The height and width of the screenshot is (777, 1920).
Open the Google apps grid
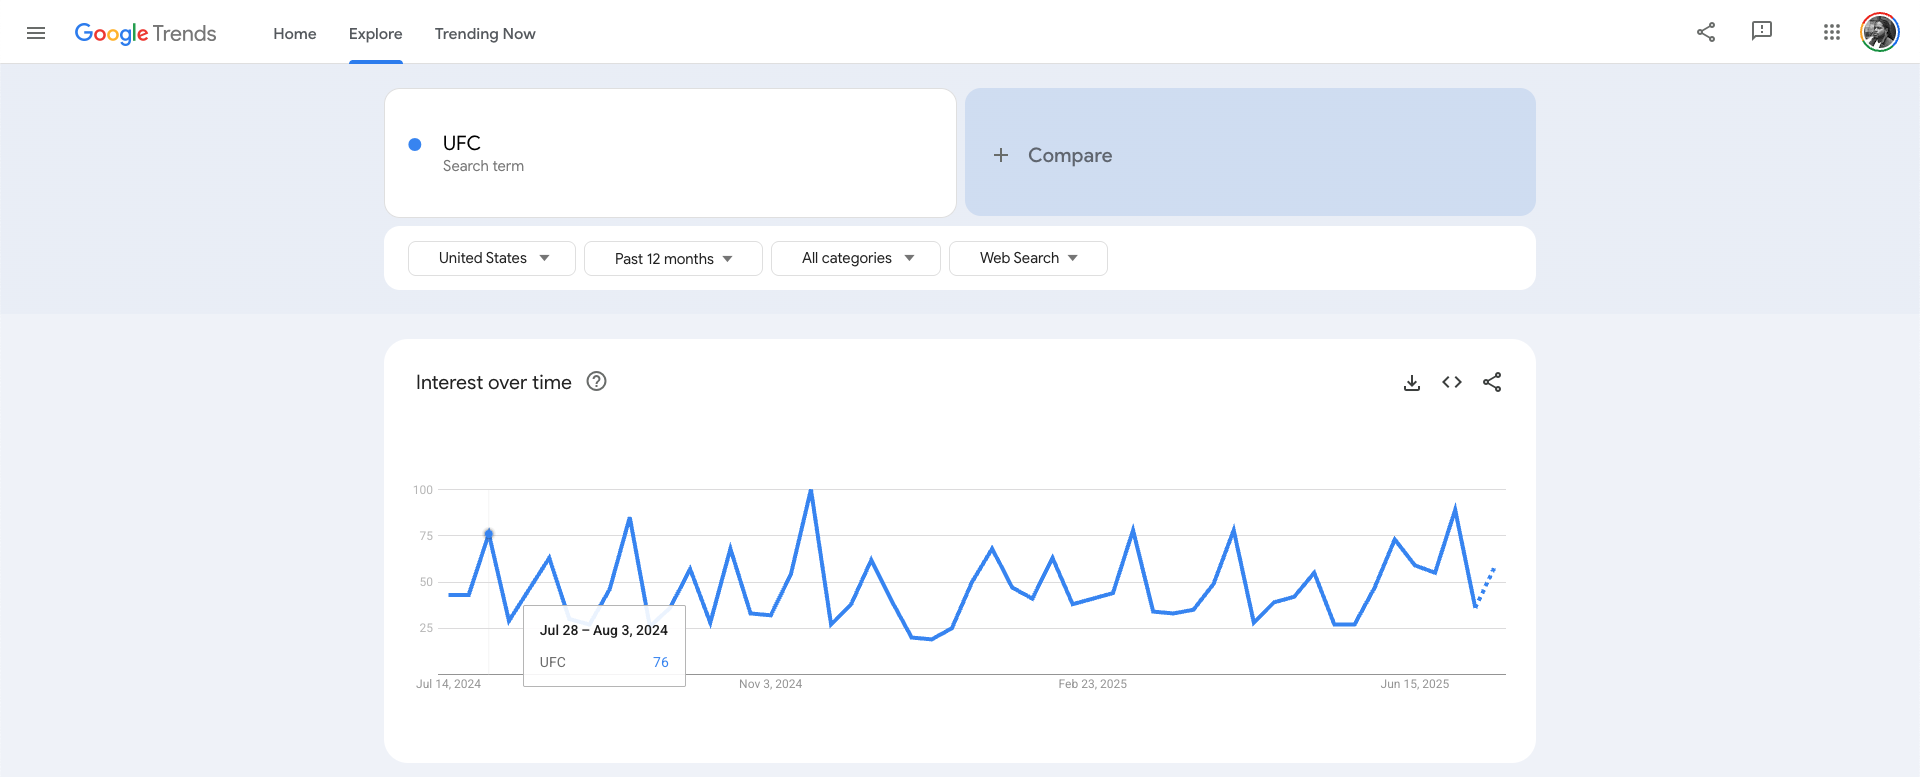coord(1831,32)
